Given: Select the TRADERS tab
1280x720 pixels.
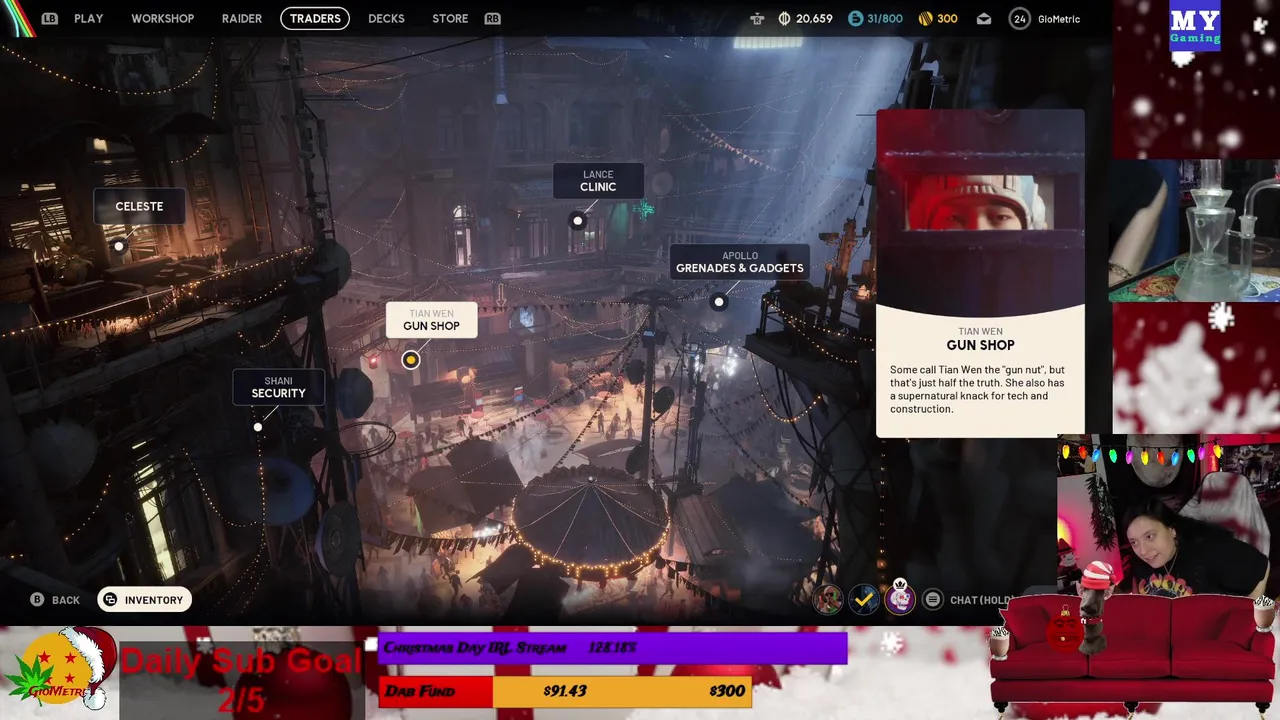Looking at the screenshot, I should pos(315,18).
